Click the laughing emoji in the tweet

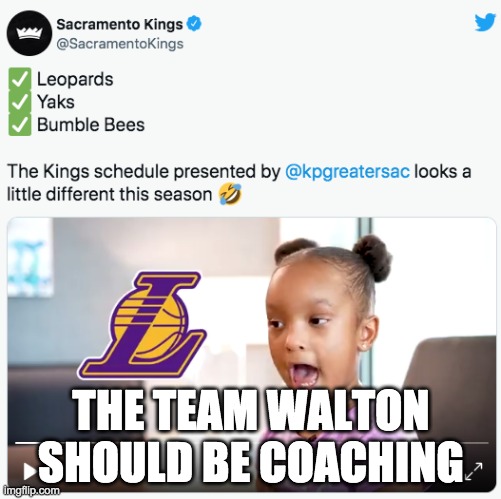click(230, 194)
